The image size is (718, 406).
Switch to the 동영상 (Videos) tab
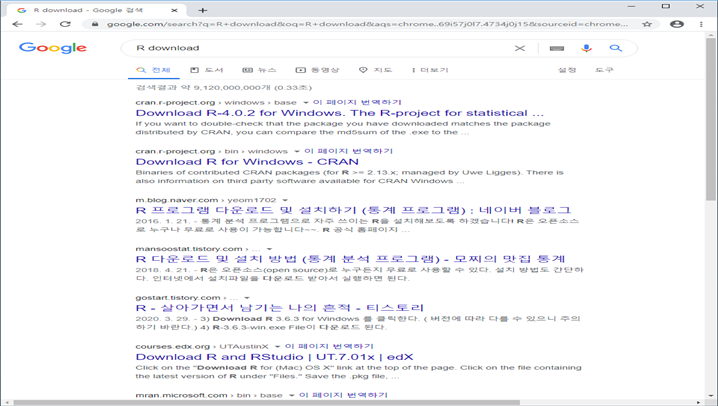pos(317,70)
